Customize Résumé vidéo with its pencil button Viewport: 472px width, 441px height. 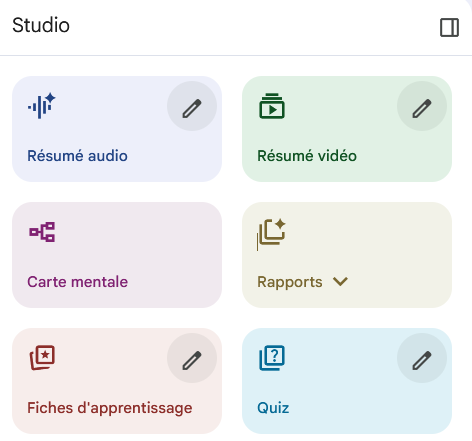click(422, 106)
